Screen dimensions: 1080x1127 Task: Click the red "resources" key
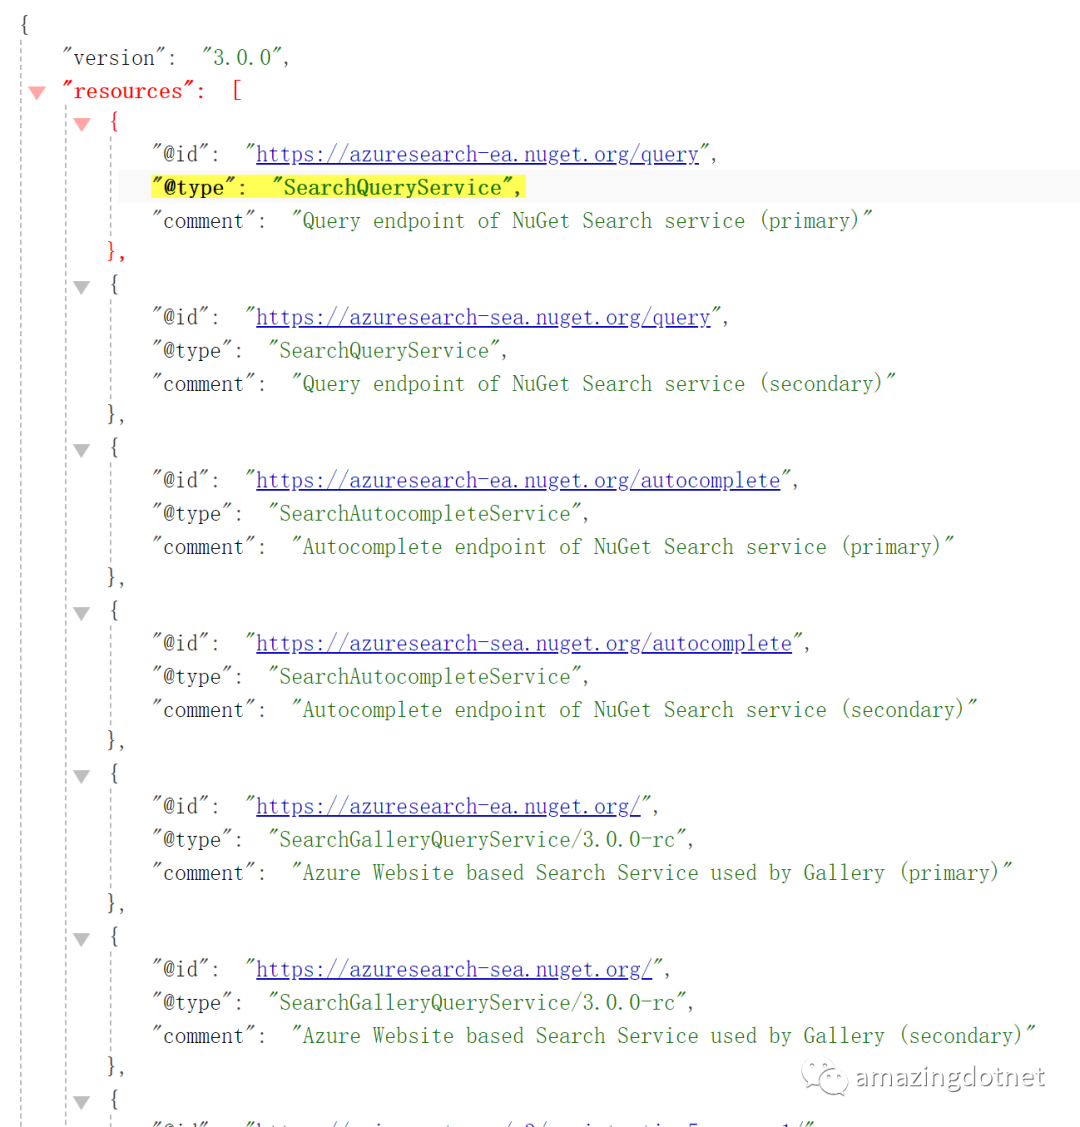click(x=128, y=91)
